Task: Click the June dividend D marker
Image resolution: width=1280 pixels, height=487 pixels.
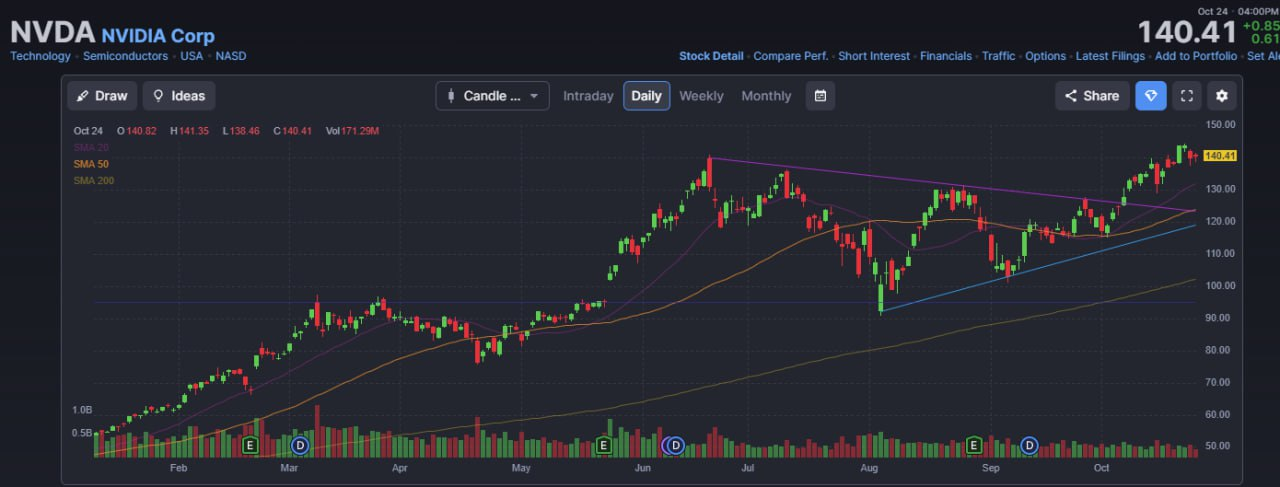Action: pos(675,444)
